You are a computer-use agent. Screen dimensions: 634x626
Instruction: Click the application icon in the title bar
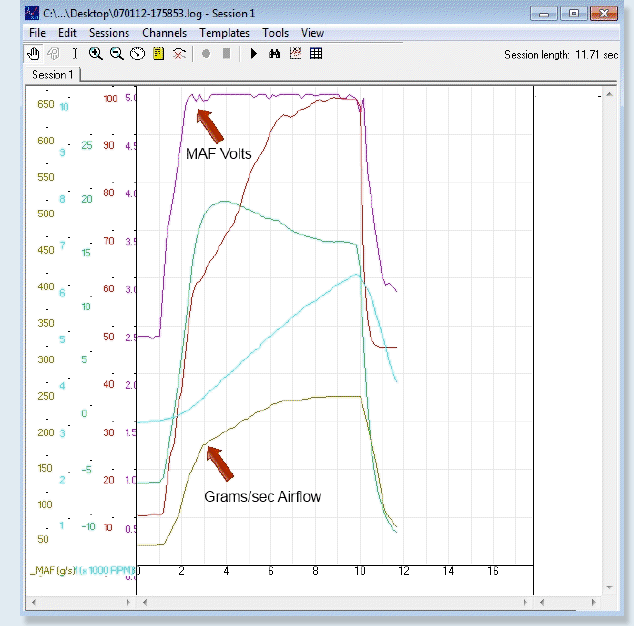click(x=32, y=13)
